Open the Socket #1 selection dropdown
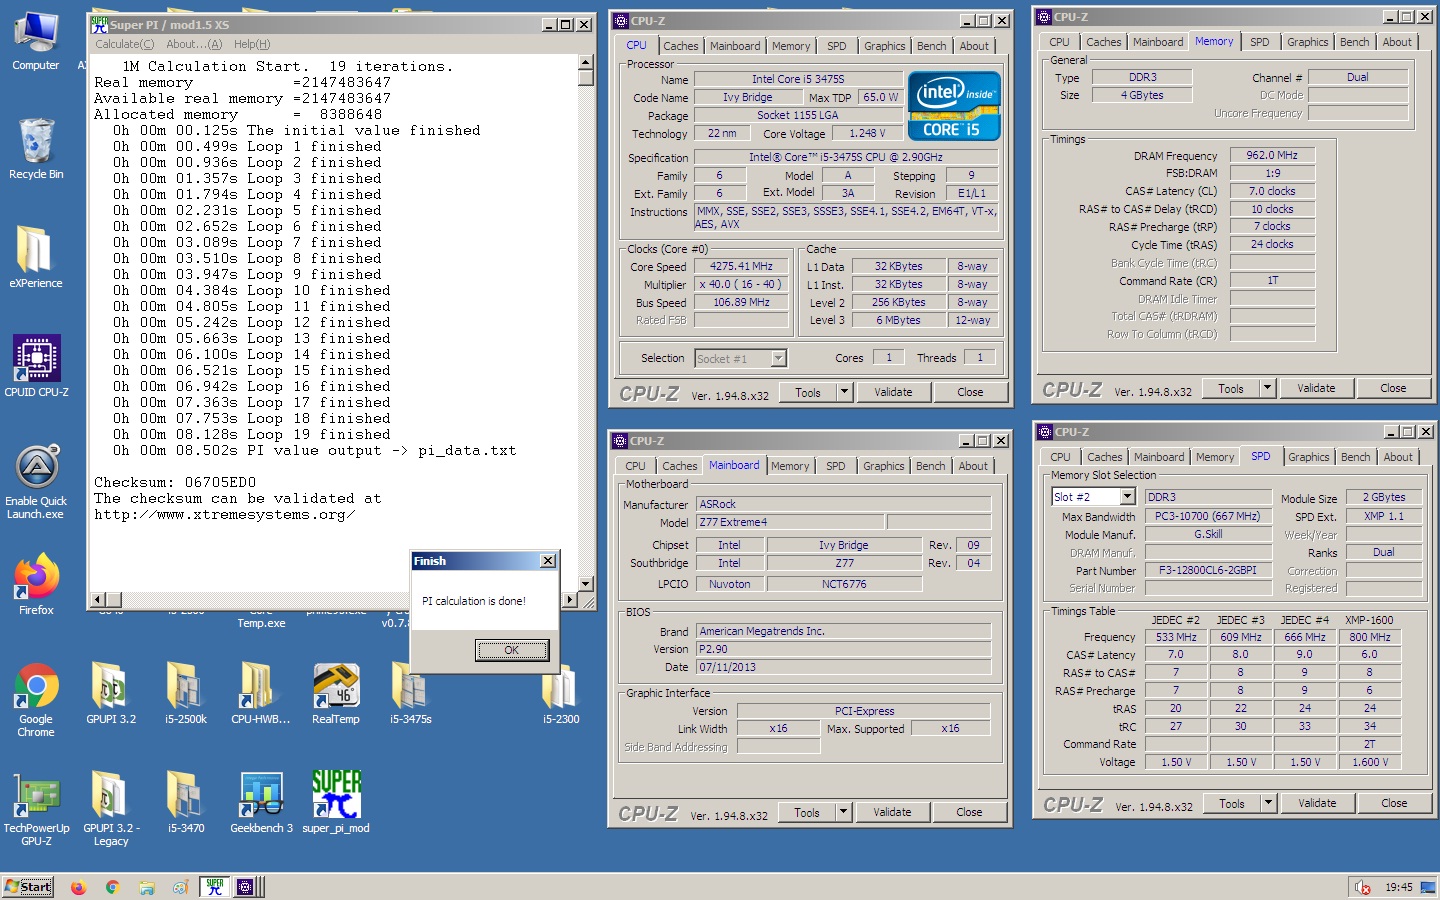 click(778, 358)
